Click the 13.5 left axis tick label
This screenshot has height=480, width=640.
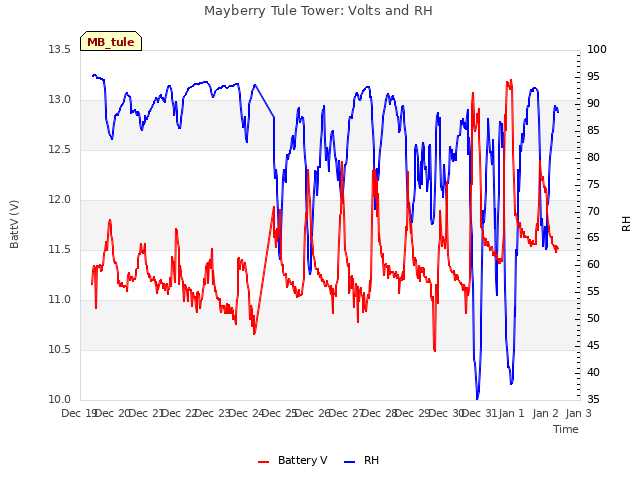[x=59, y=49]
